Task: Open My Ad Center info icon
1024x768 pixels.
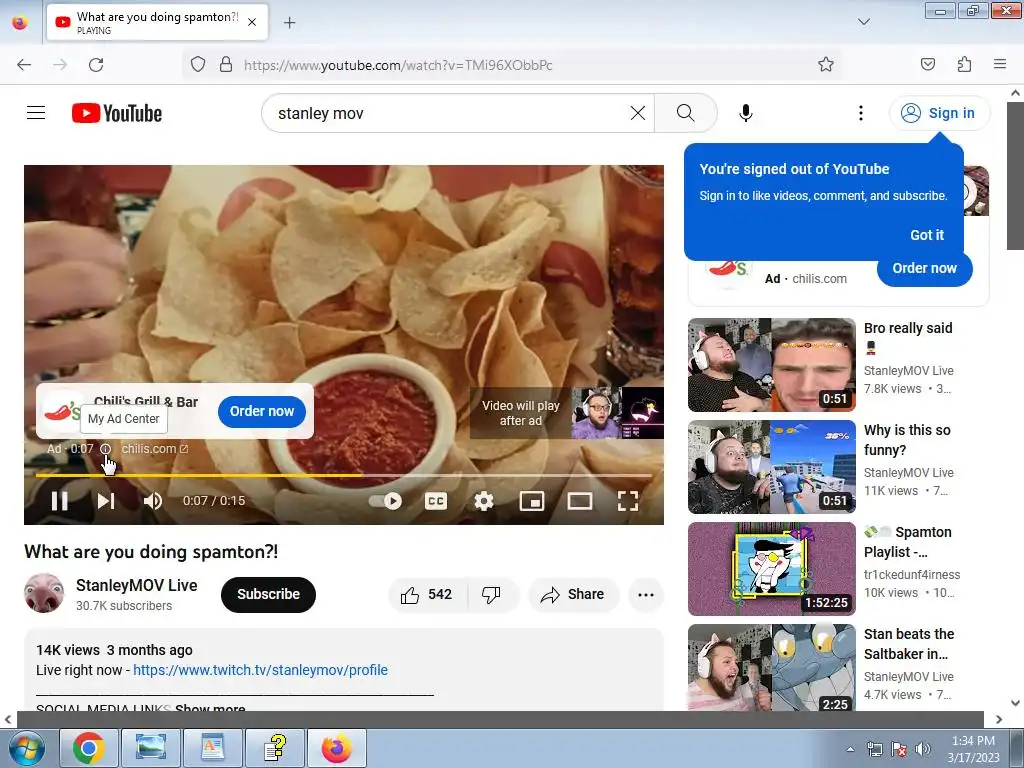Action: (x=106, y=449)
